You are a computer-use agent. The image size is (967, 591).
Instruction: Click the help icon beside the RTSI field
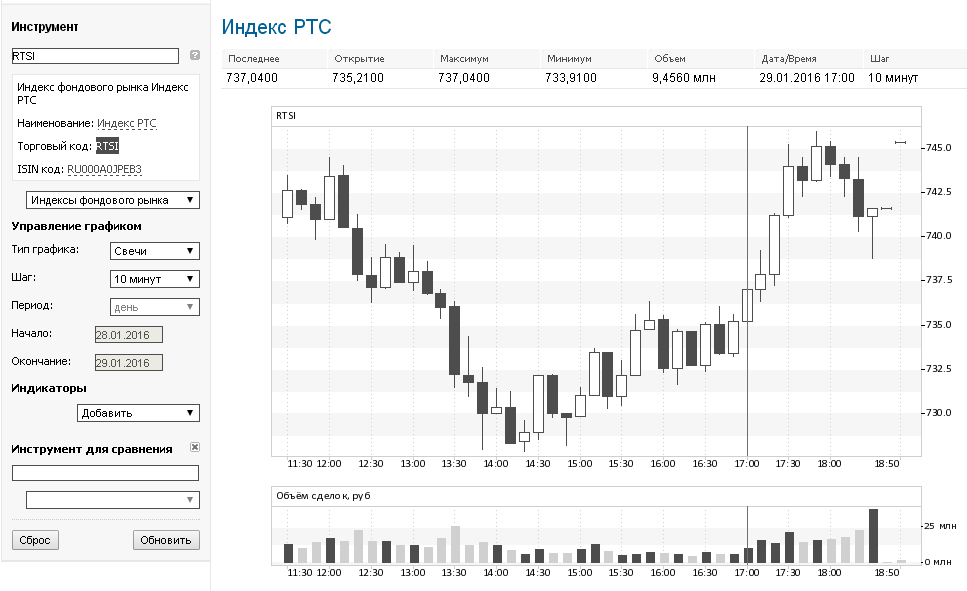(x=195, y=56)
